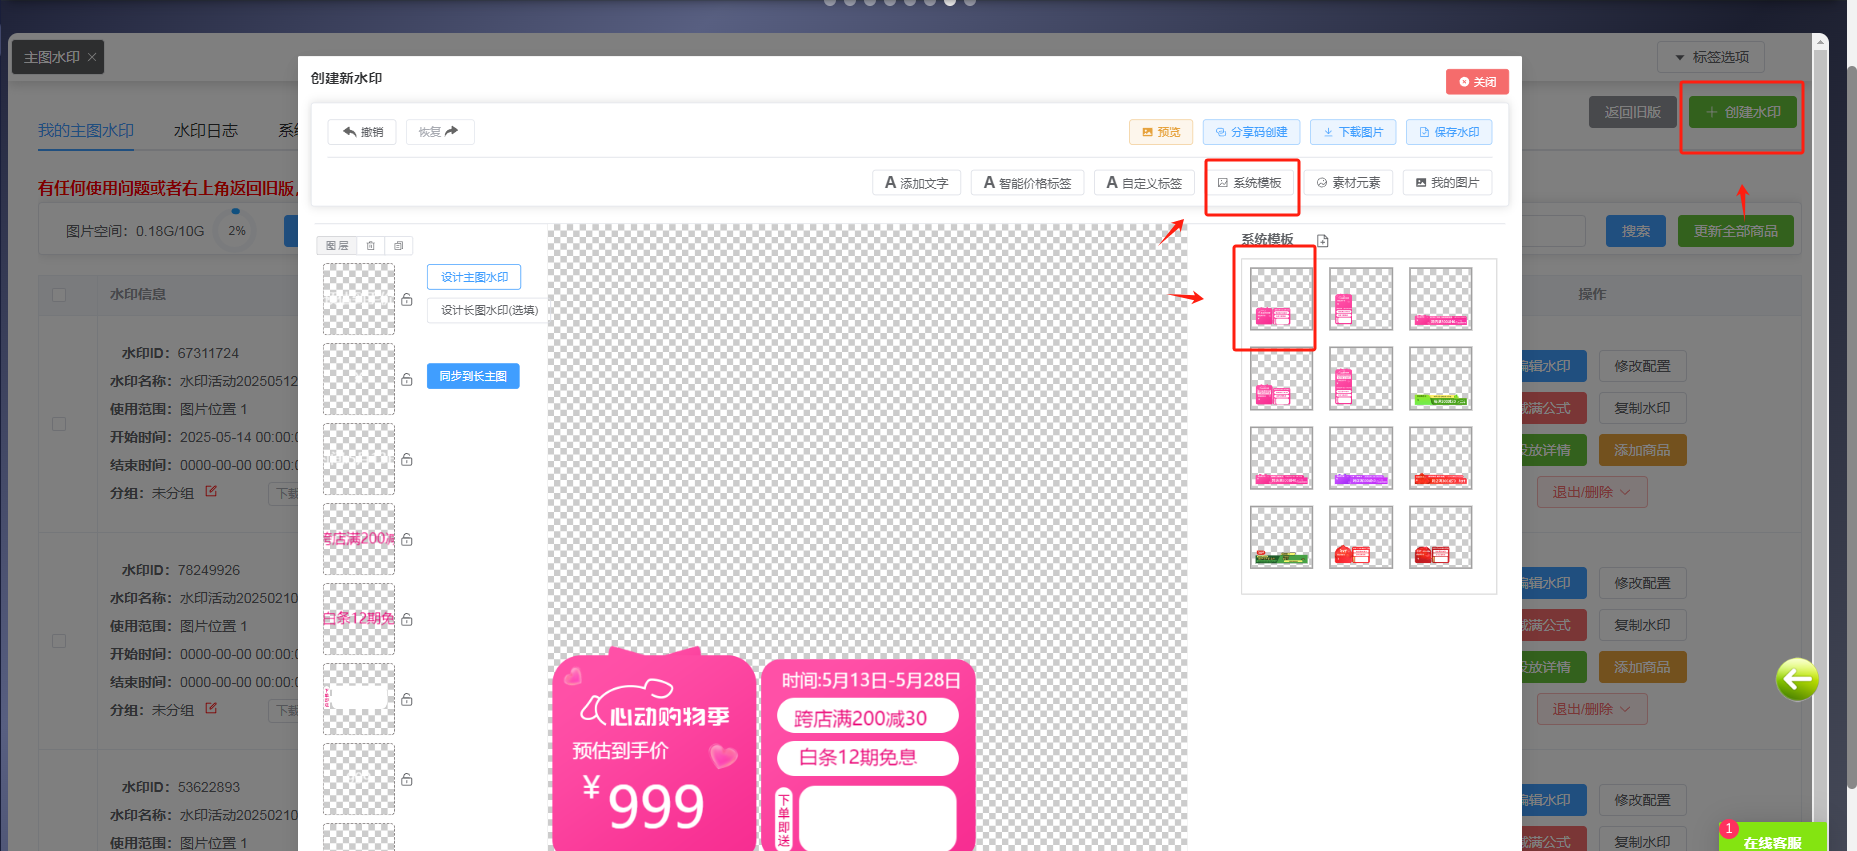Click the 撤销 undo arrow button
Image resolution: width=1857 pixels, height=851 pixels.
click(x=362, y=132)
